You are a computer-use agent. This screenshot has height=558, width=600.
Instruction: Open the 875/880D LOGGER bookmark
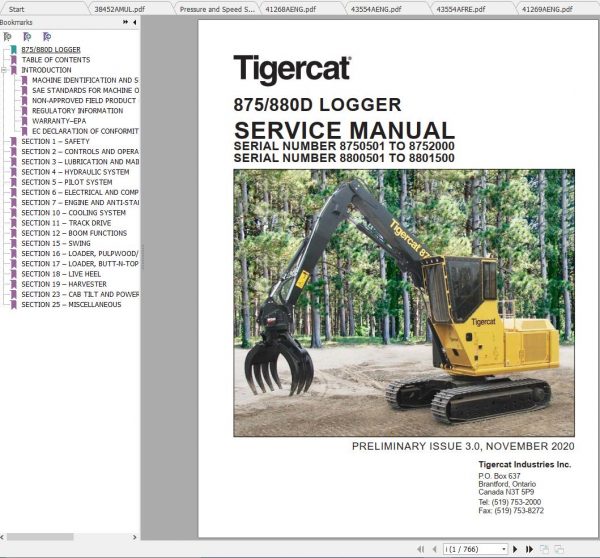(51, 50)
